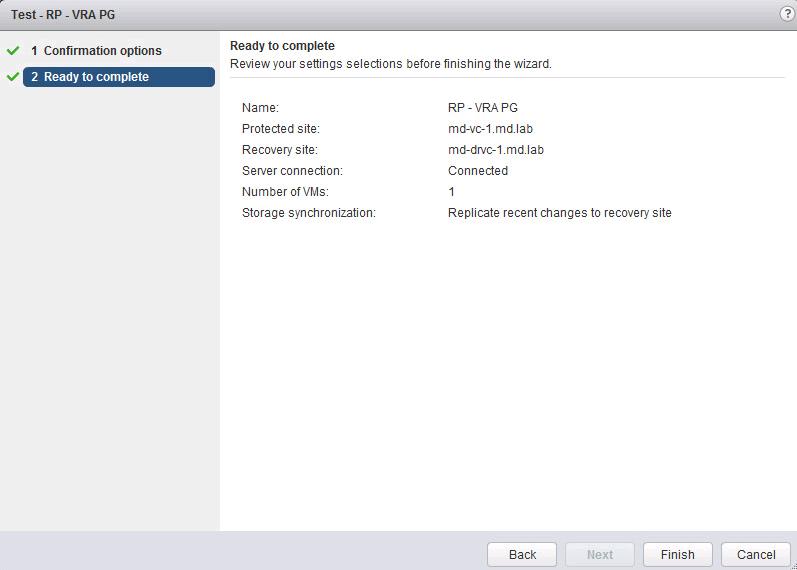Click the disabled Next button

click(600, 554)
